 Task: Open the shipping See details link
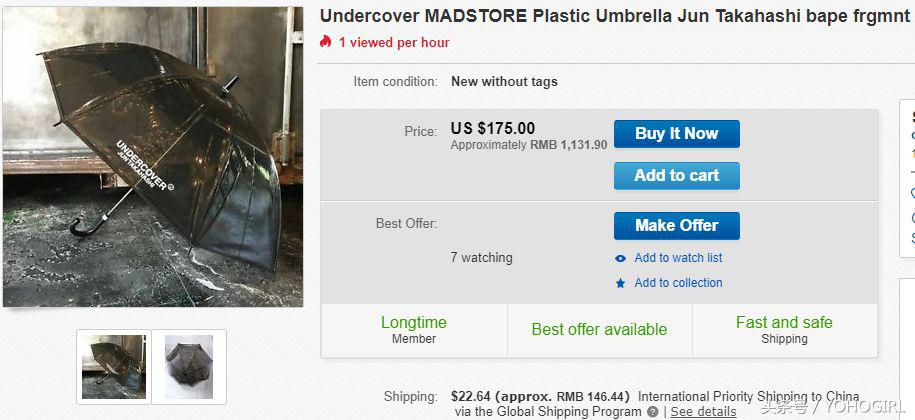[703, 412]
